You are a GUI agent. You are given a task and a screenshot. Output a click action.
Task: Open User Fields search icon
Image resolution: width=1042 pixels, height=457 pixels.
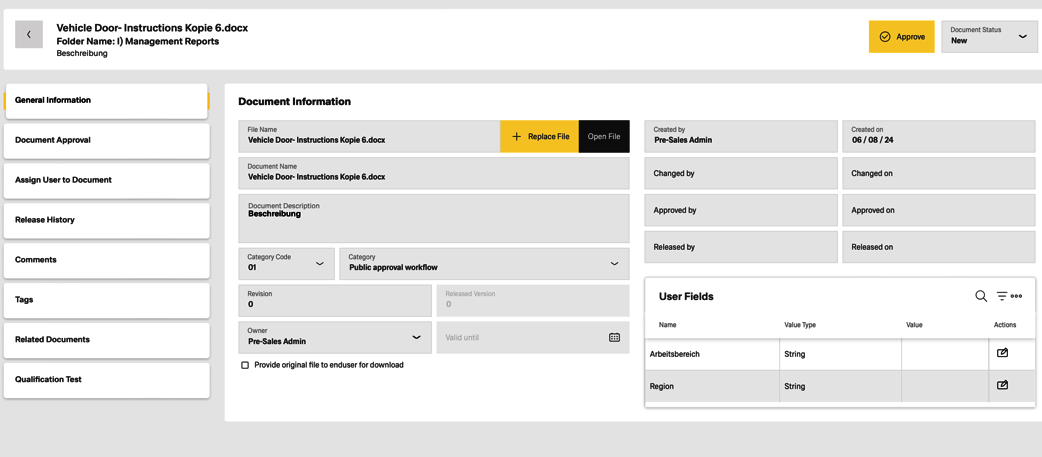980,297
